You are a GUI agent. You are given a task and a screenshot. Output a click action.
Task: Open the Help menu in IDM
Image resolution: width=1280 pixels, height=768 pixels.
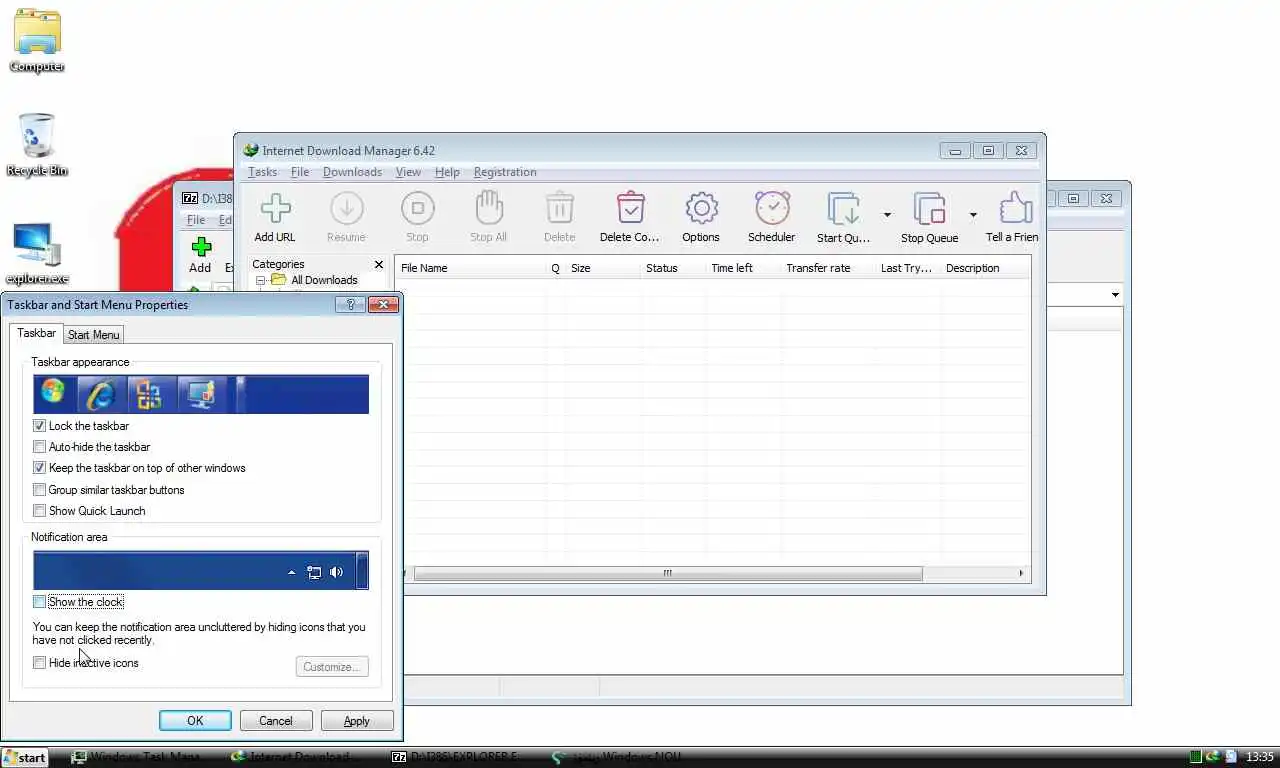point(447,172)
